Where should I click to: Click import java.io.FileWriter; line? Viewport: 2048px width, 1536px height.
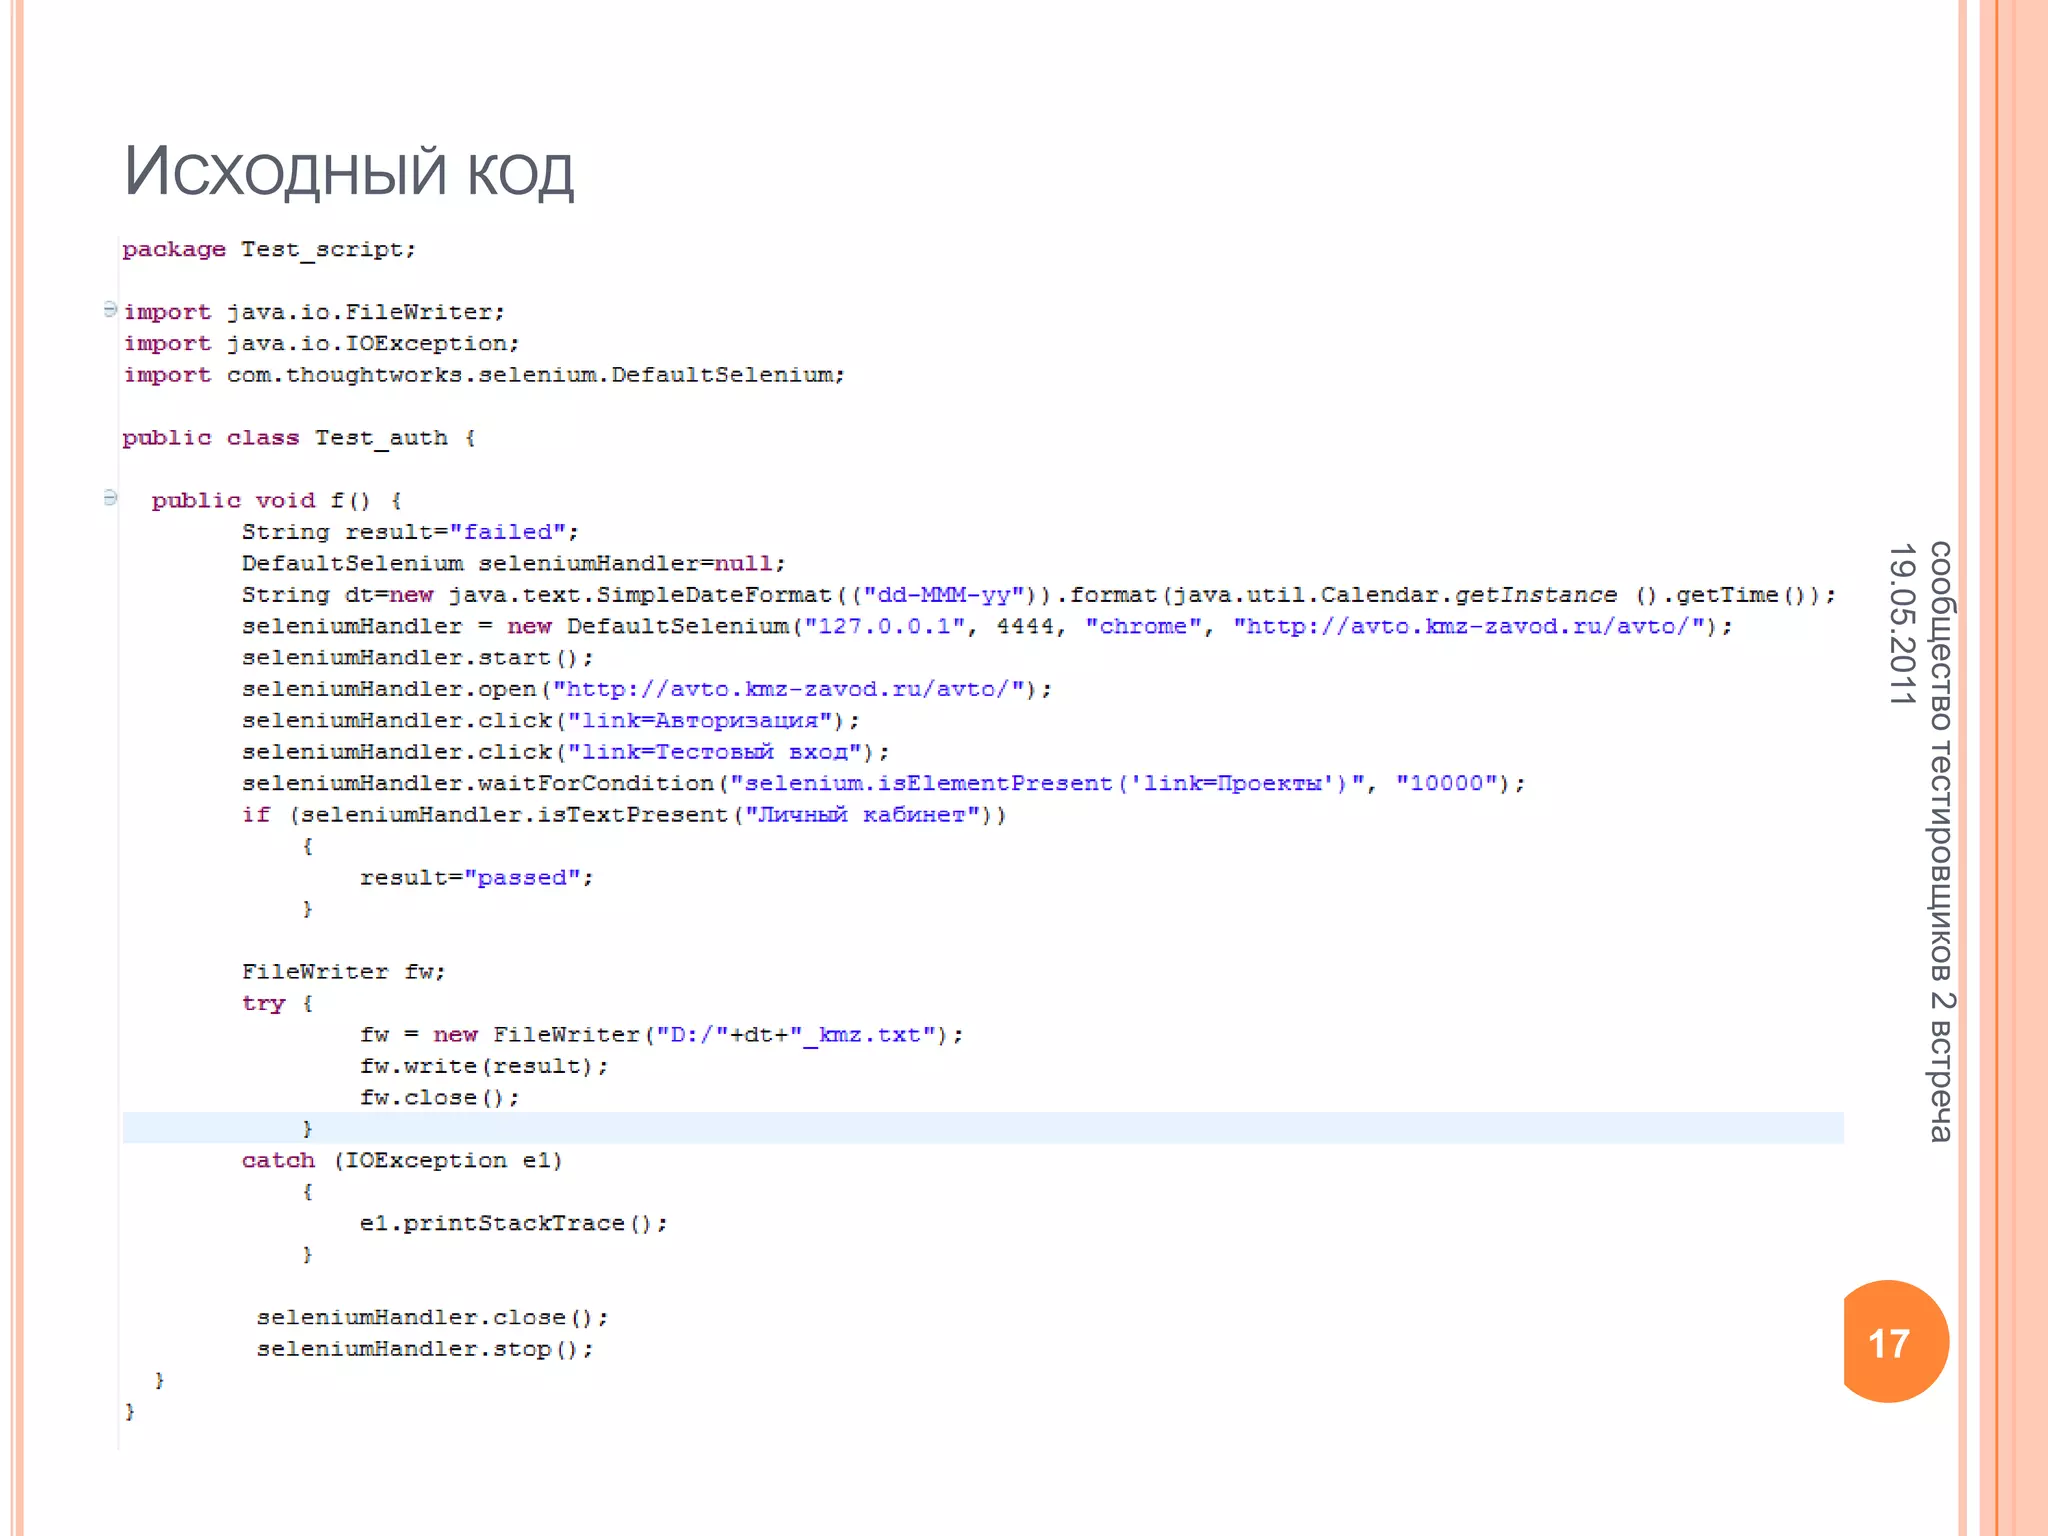pos(314,312)
